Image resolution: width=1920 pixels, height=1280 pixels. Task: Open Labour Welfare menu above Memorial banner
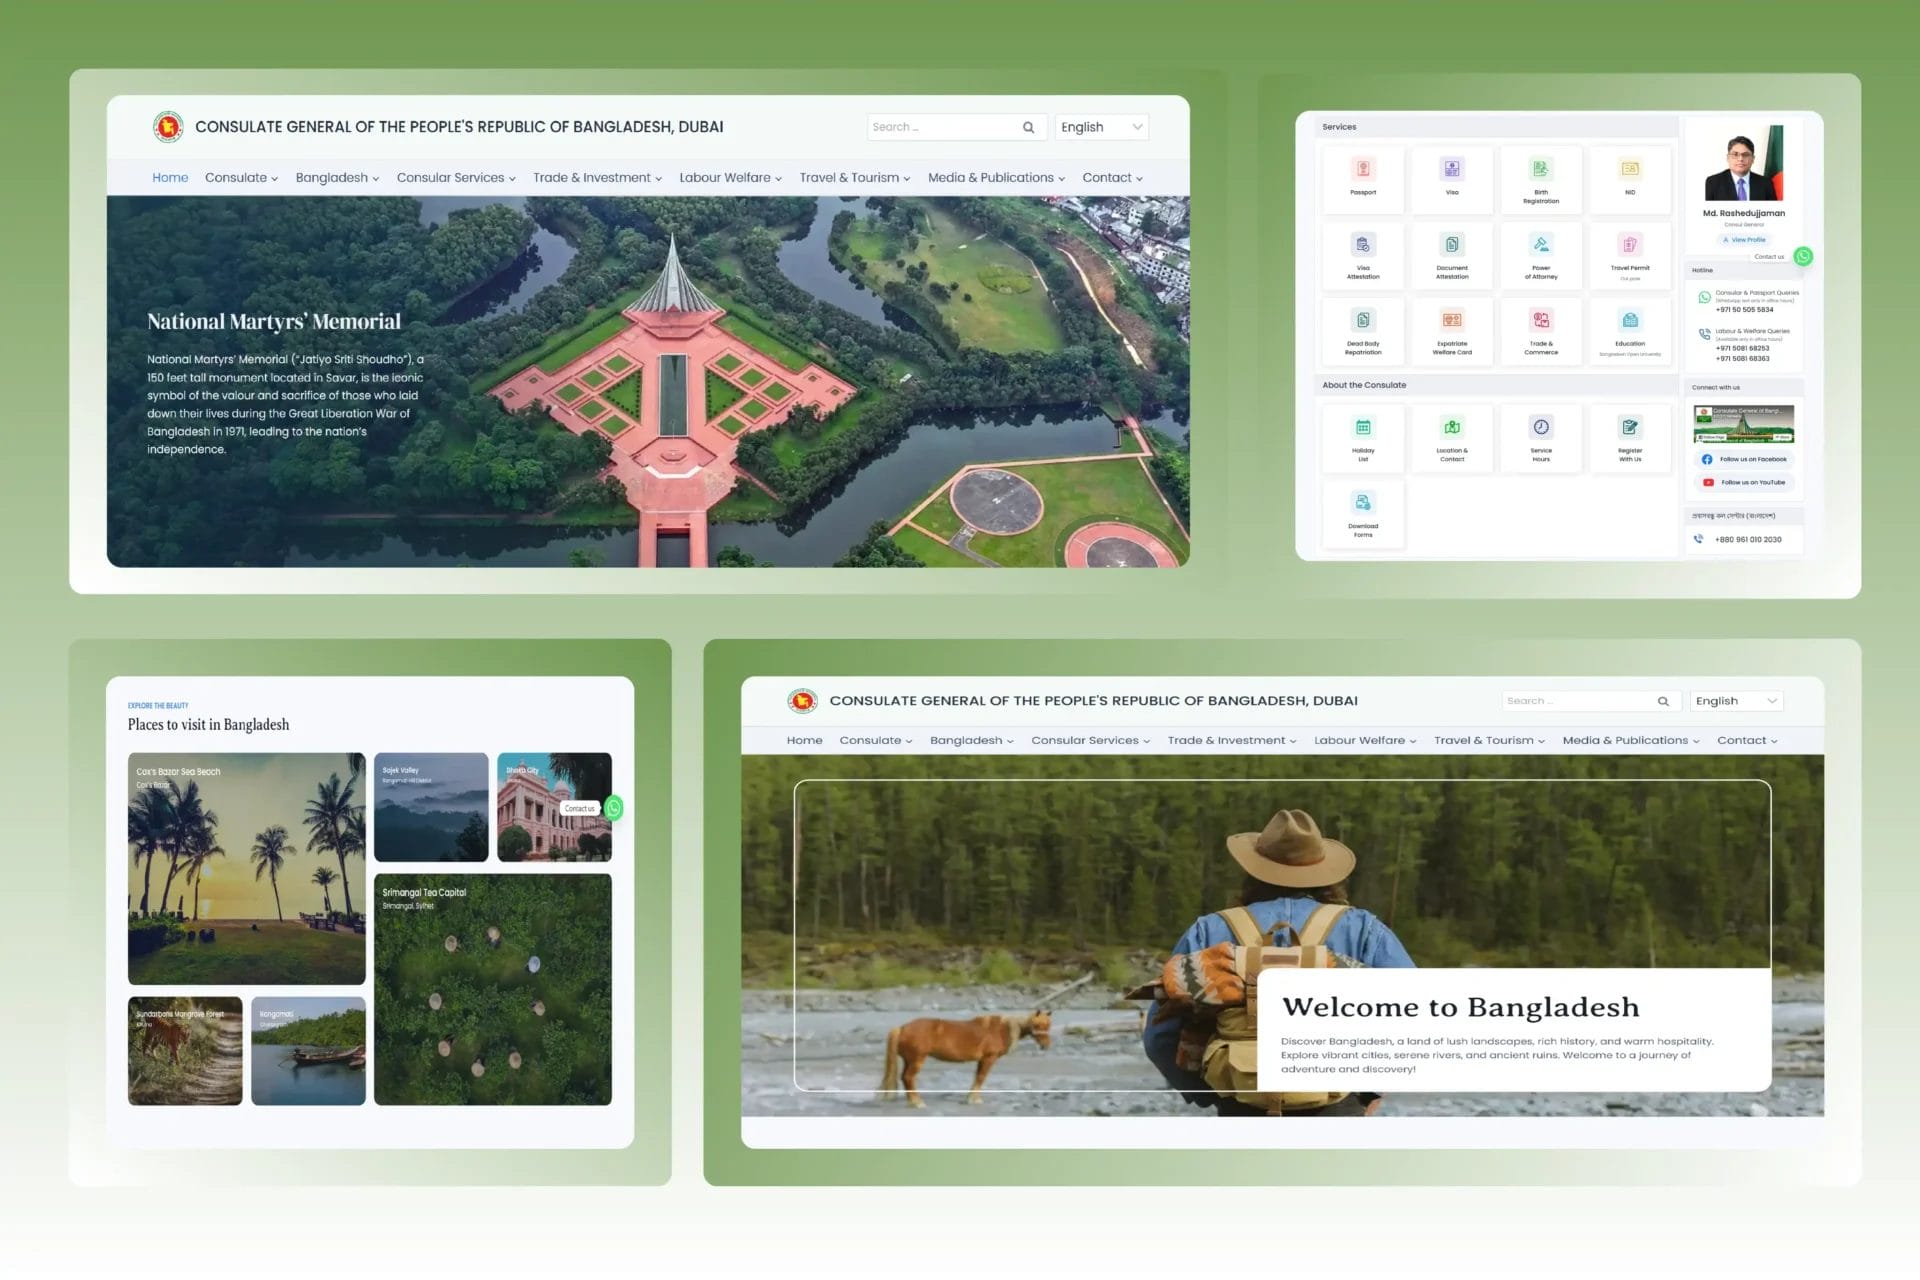pyautogui.click(x=730, y=178)
